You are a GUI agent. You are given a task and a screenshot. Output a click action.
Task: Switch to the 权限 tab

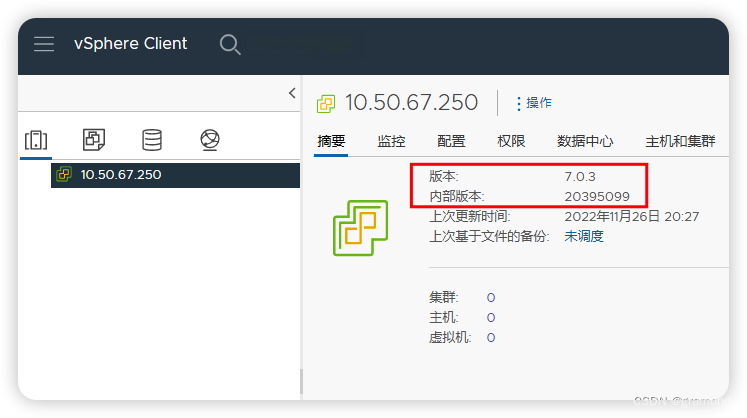click(511, 141)
